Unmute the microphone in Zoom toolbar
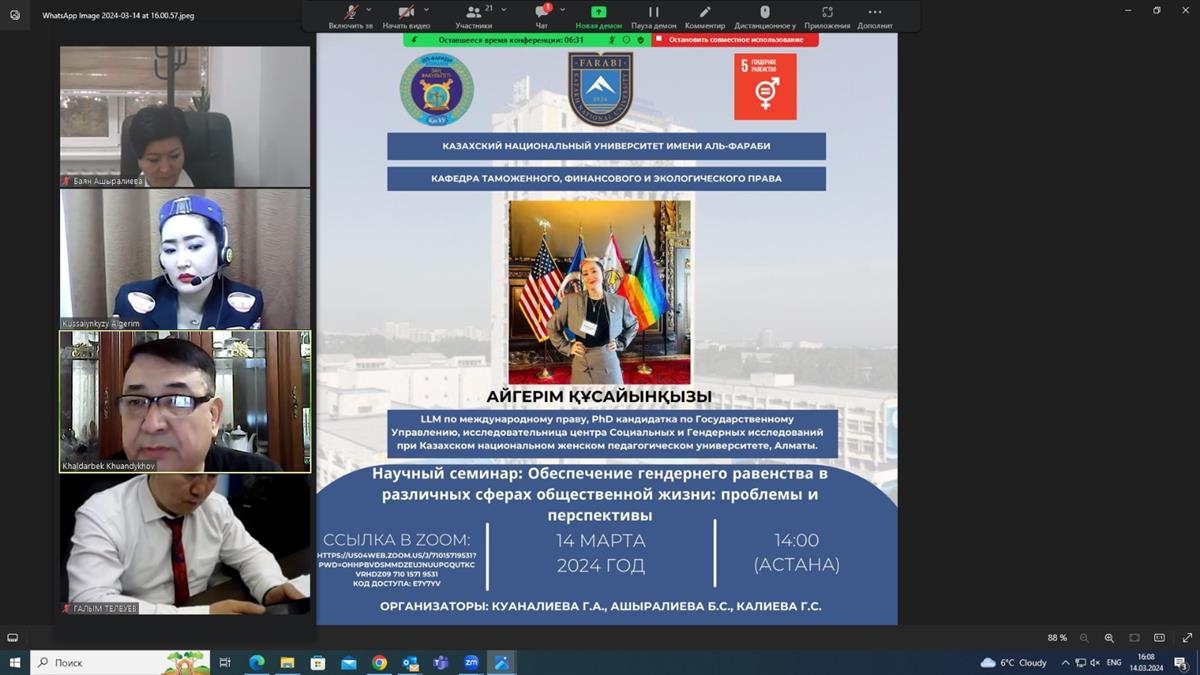This screenshot has width=1200, height=675. 351,16
